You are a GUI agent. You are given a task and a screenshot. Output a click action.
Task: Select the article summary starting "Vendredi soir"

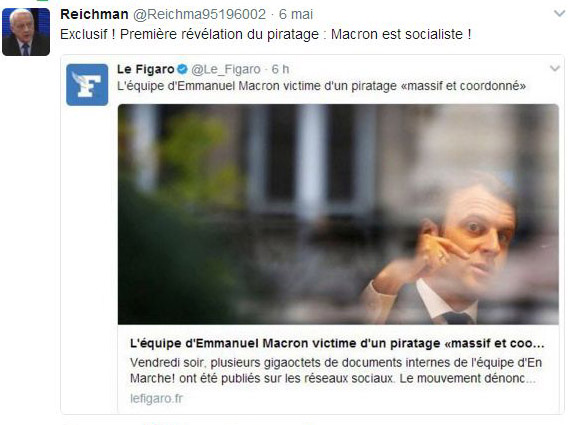[336, 370]
